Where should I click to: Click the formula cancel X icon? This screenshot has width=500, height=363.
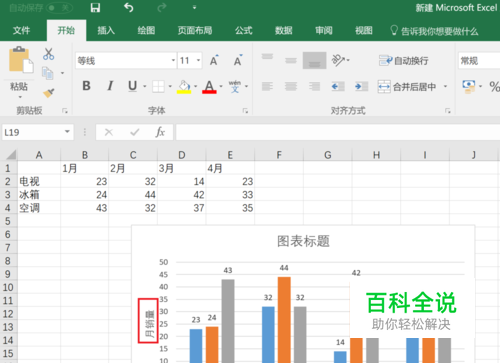pyautogui.click(x=109, y=132)
